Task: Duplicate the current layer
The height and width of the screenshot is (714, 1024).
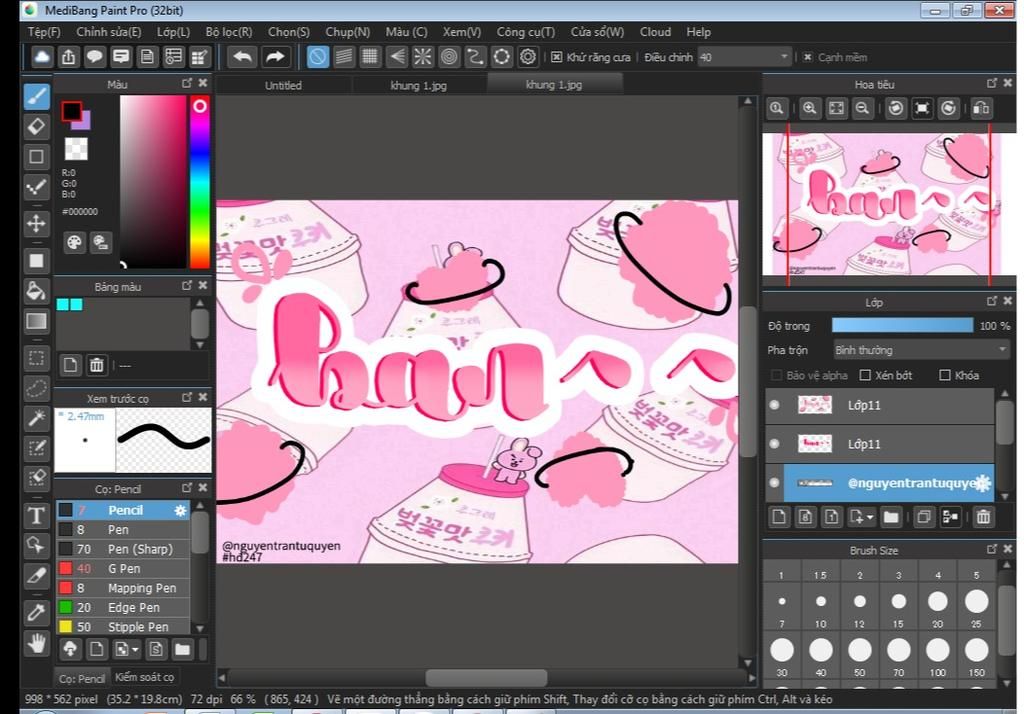Action: (923, 517)
